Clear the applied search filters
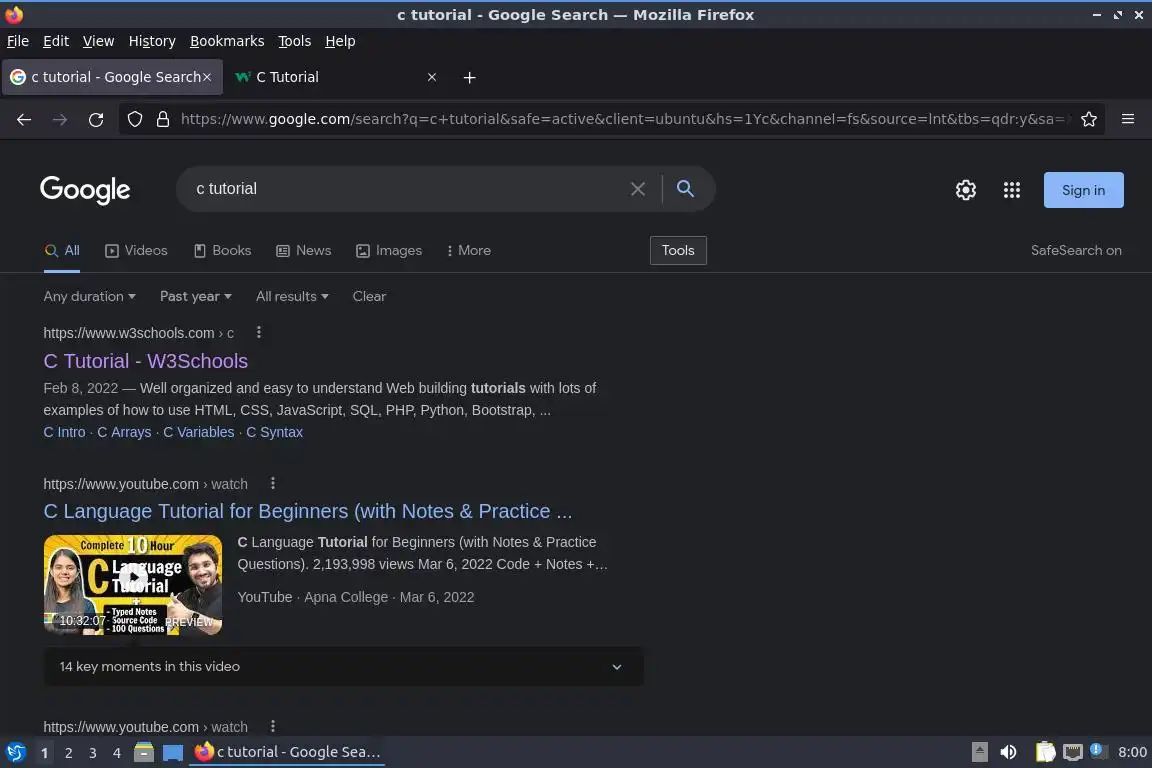Image resolution: width=1152 pixels, height=768 pixels. [x=369, y=296]
